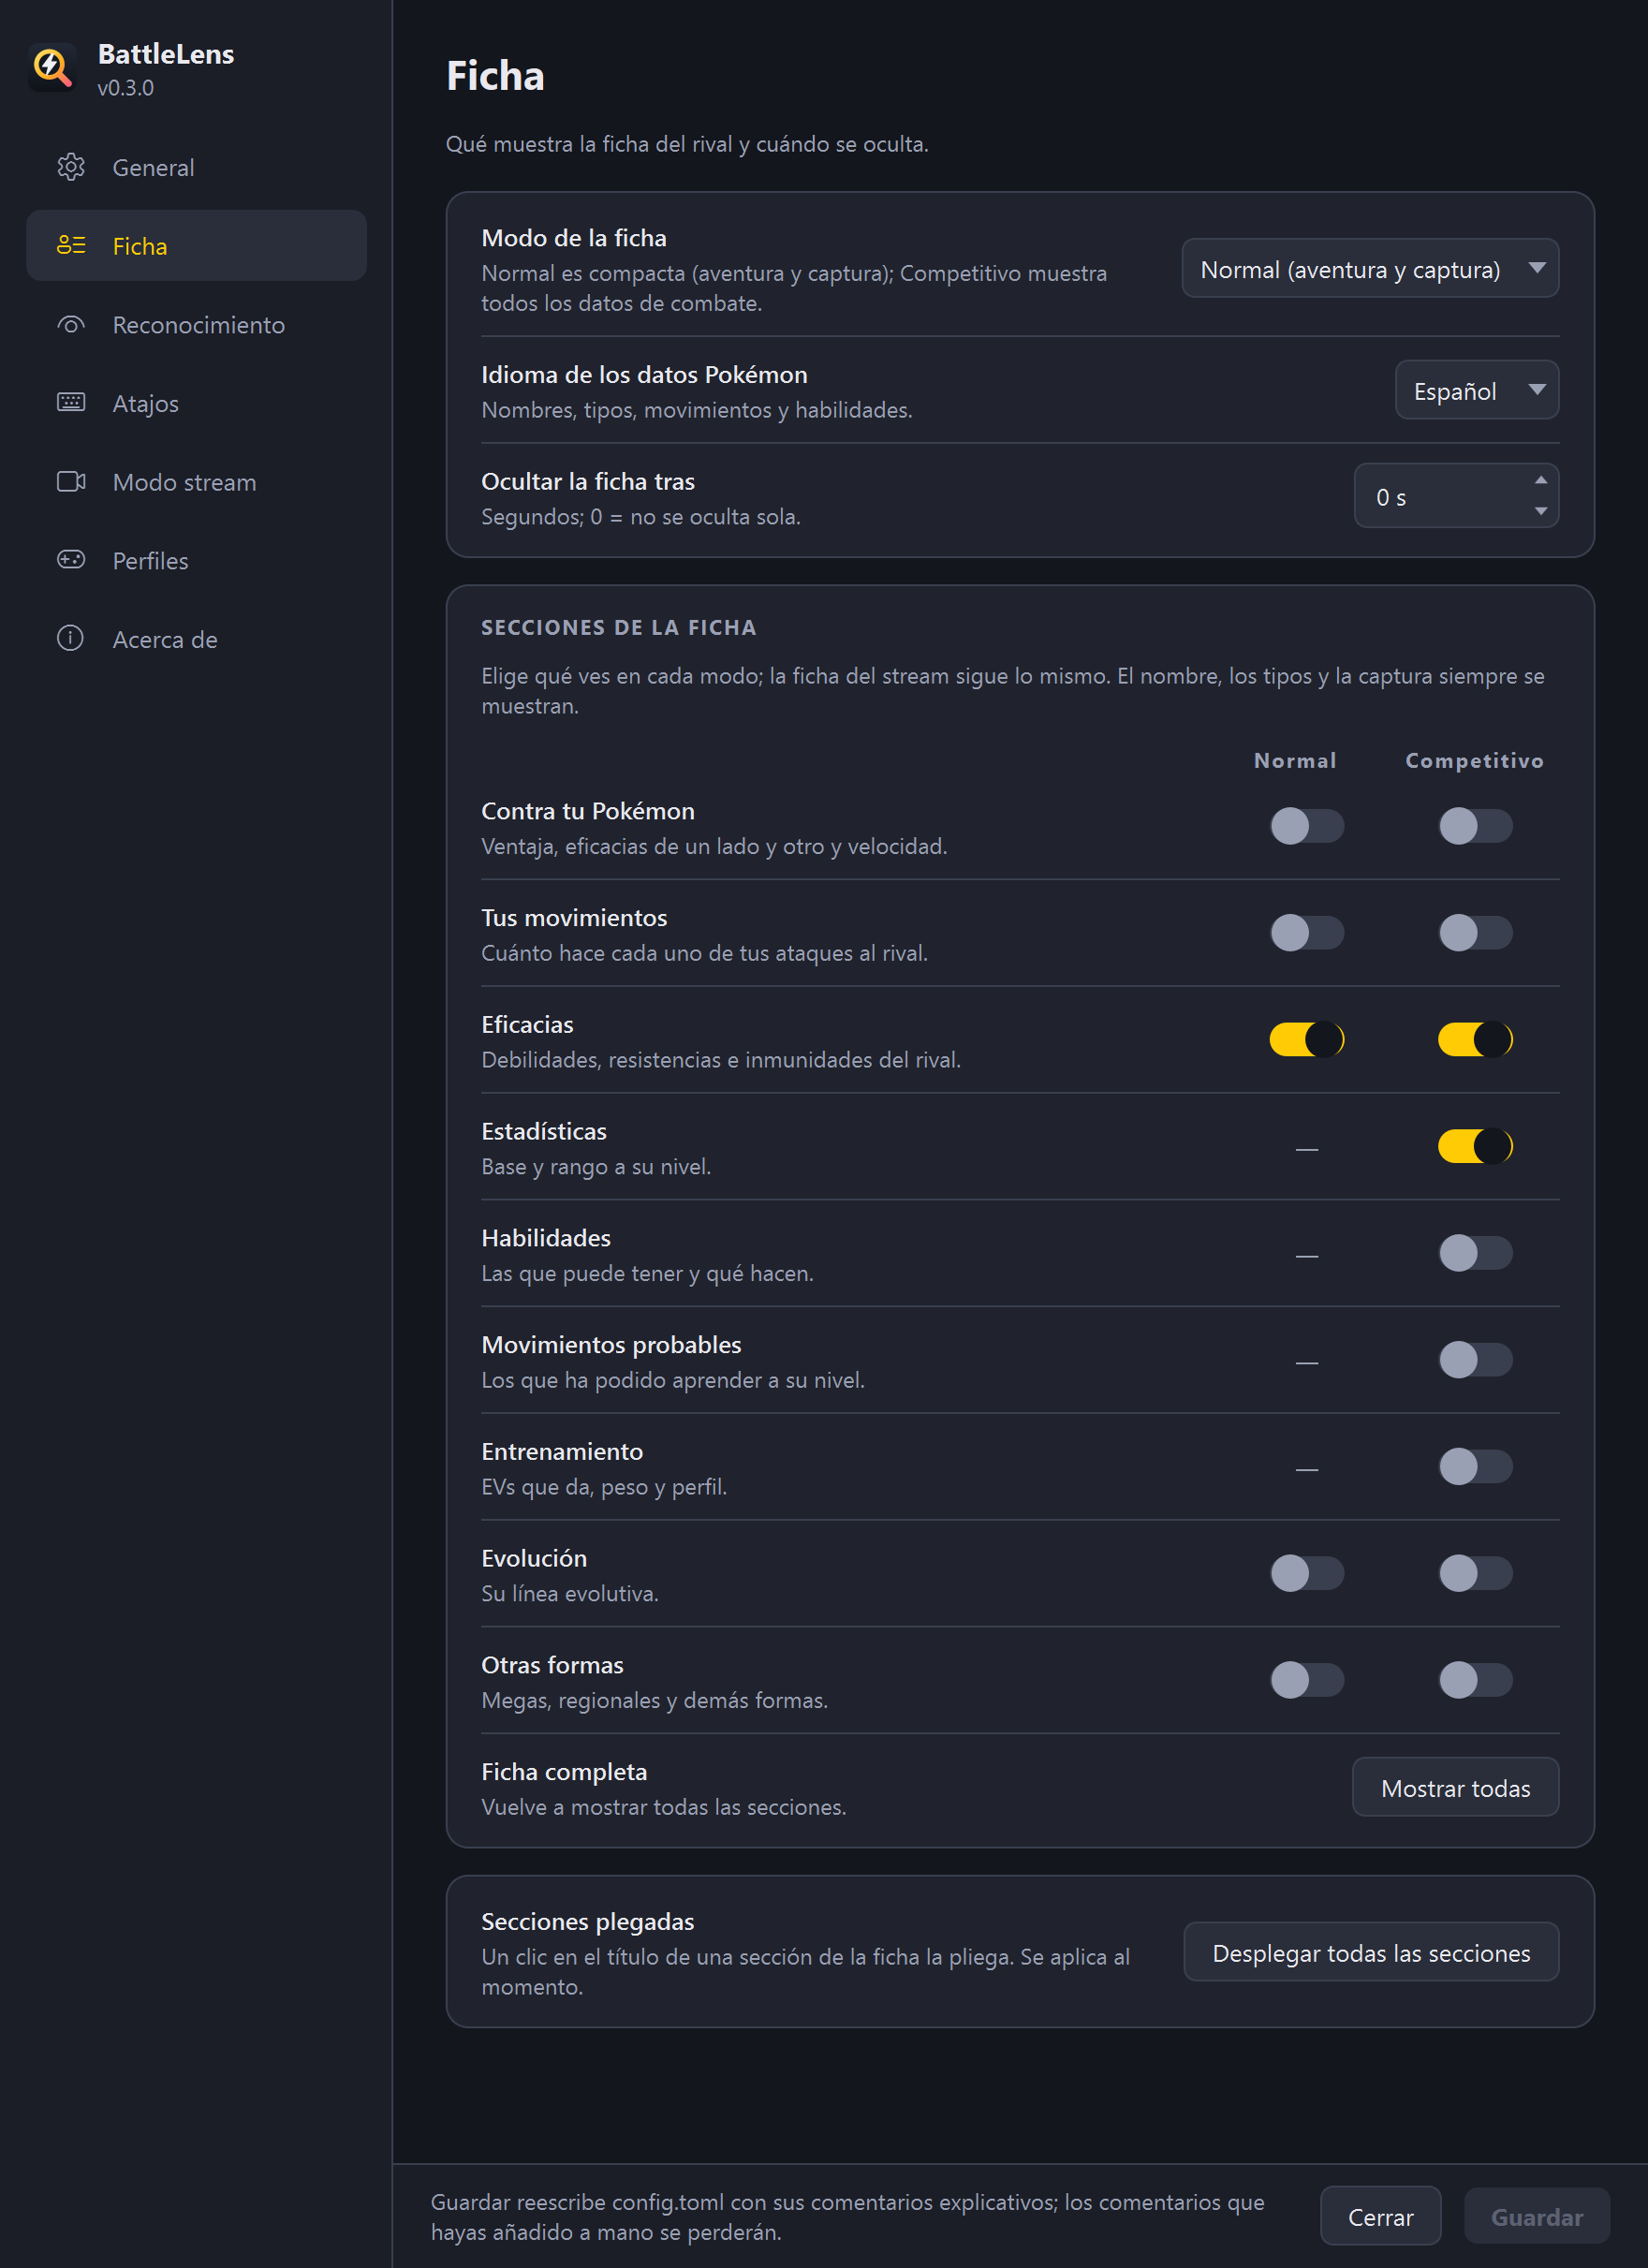This screenshot has width=1648, height=2268.
Task: Enable Habilidades in Competitivo mode
Action: 1475,1253
